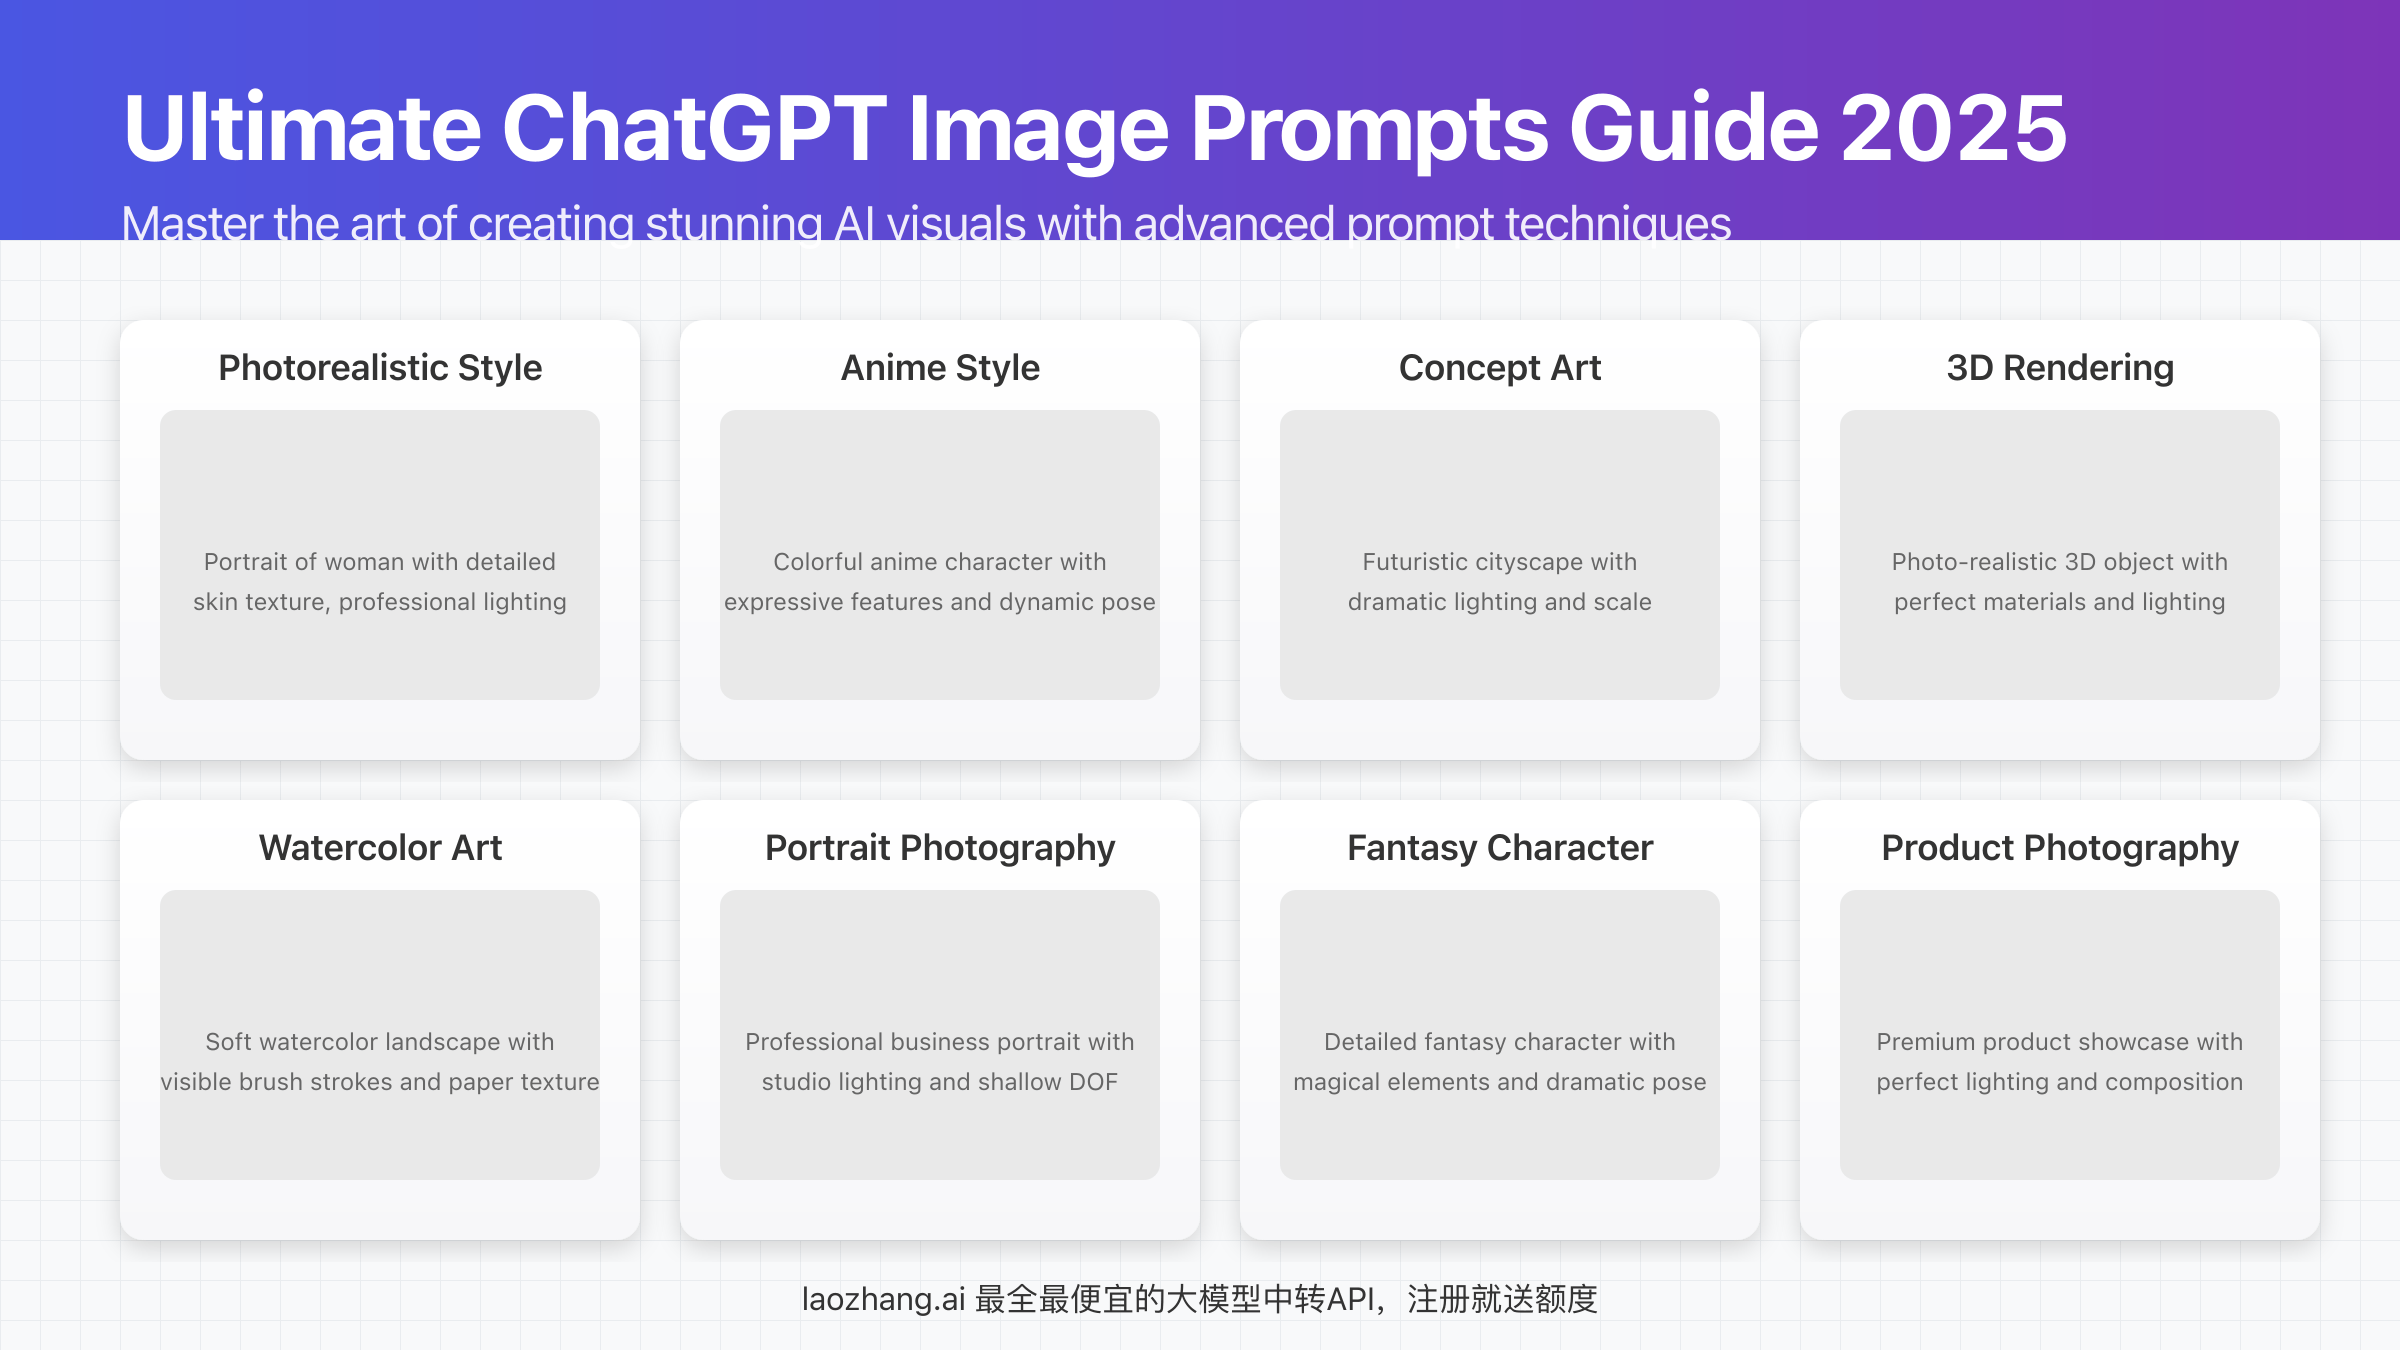Open the 3D Rendering card heading
Image resolution: width=2400 pixels, height=1350 pixels.
pyautogui.click(x=2060, y=368)
